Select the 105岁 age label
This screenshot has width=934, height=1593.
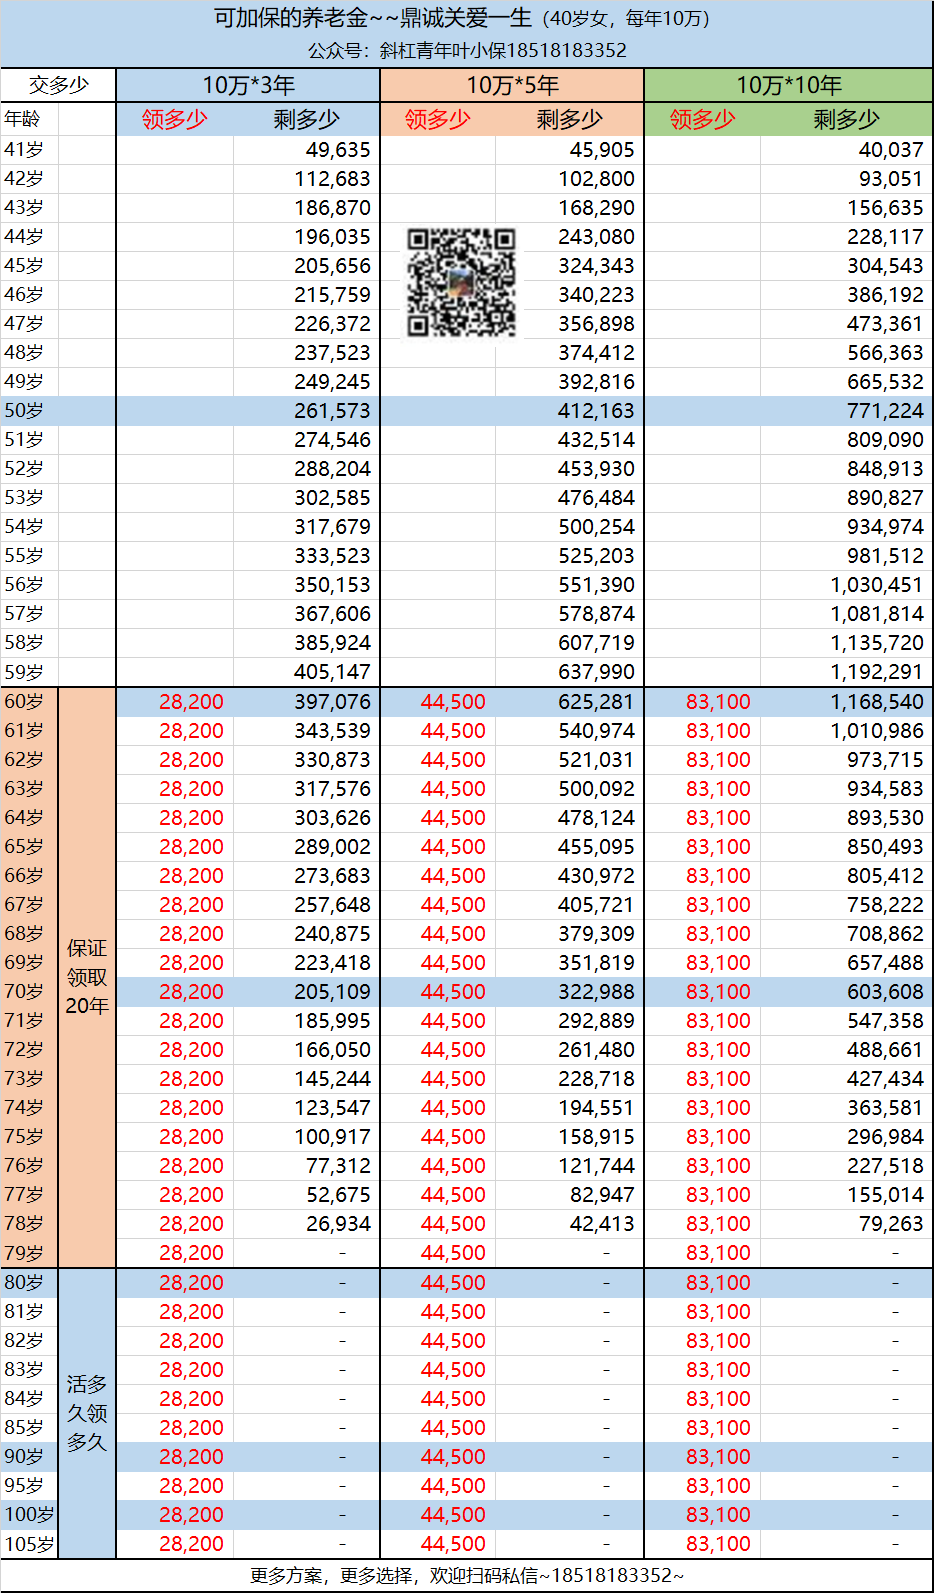[x=29, y=1544]
